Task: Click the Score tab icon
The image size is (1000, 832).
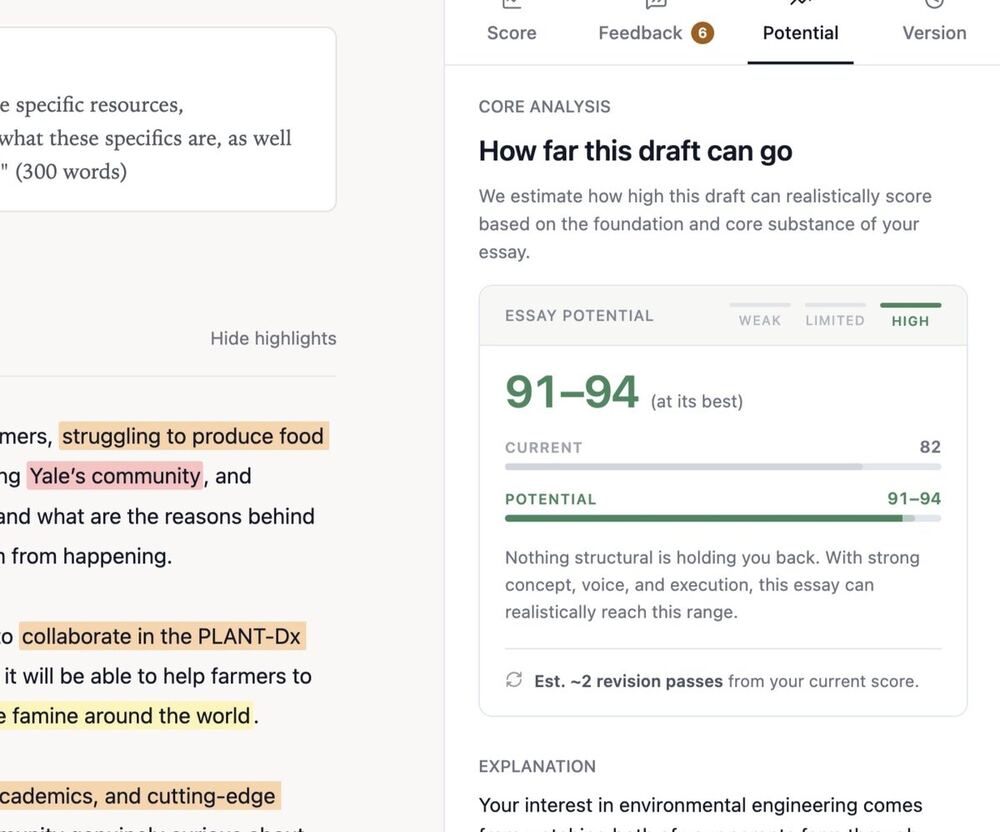Action: tap(511, 3)
